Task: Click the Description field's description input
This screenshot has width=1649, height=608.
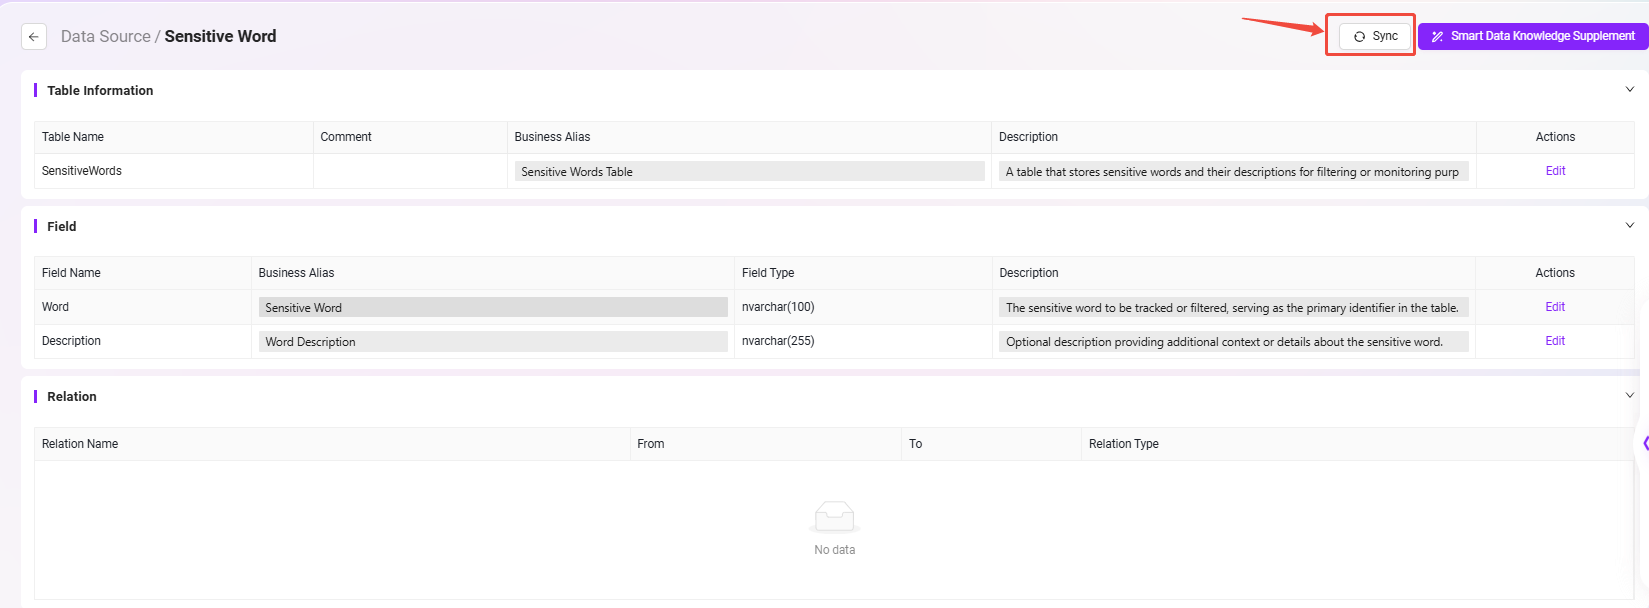Action: [1234, 342]
